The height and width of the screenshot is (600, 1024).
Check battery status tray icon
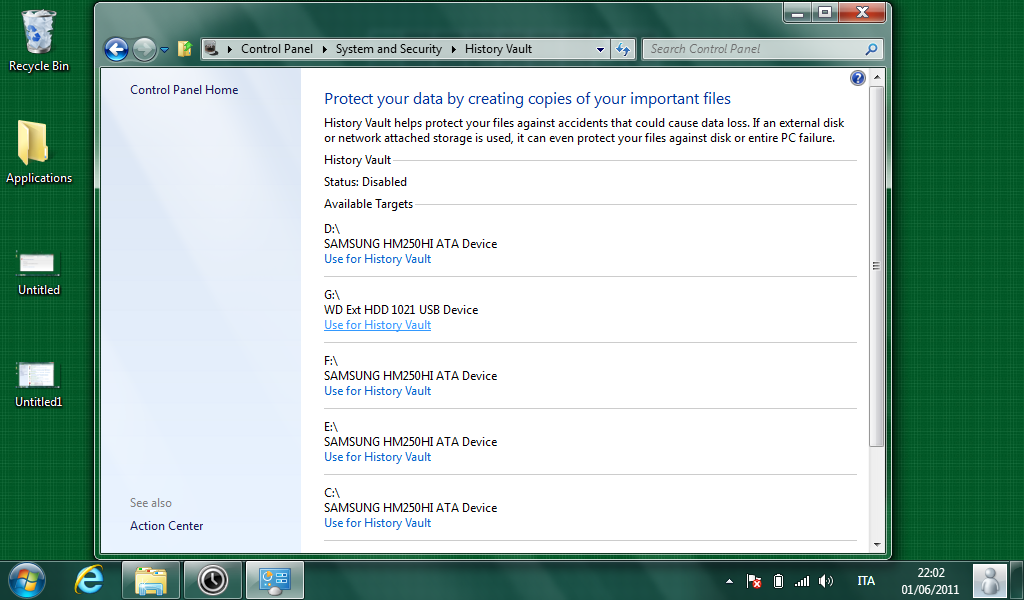coord(778,581)
